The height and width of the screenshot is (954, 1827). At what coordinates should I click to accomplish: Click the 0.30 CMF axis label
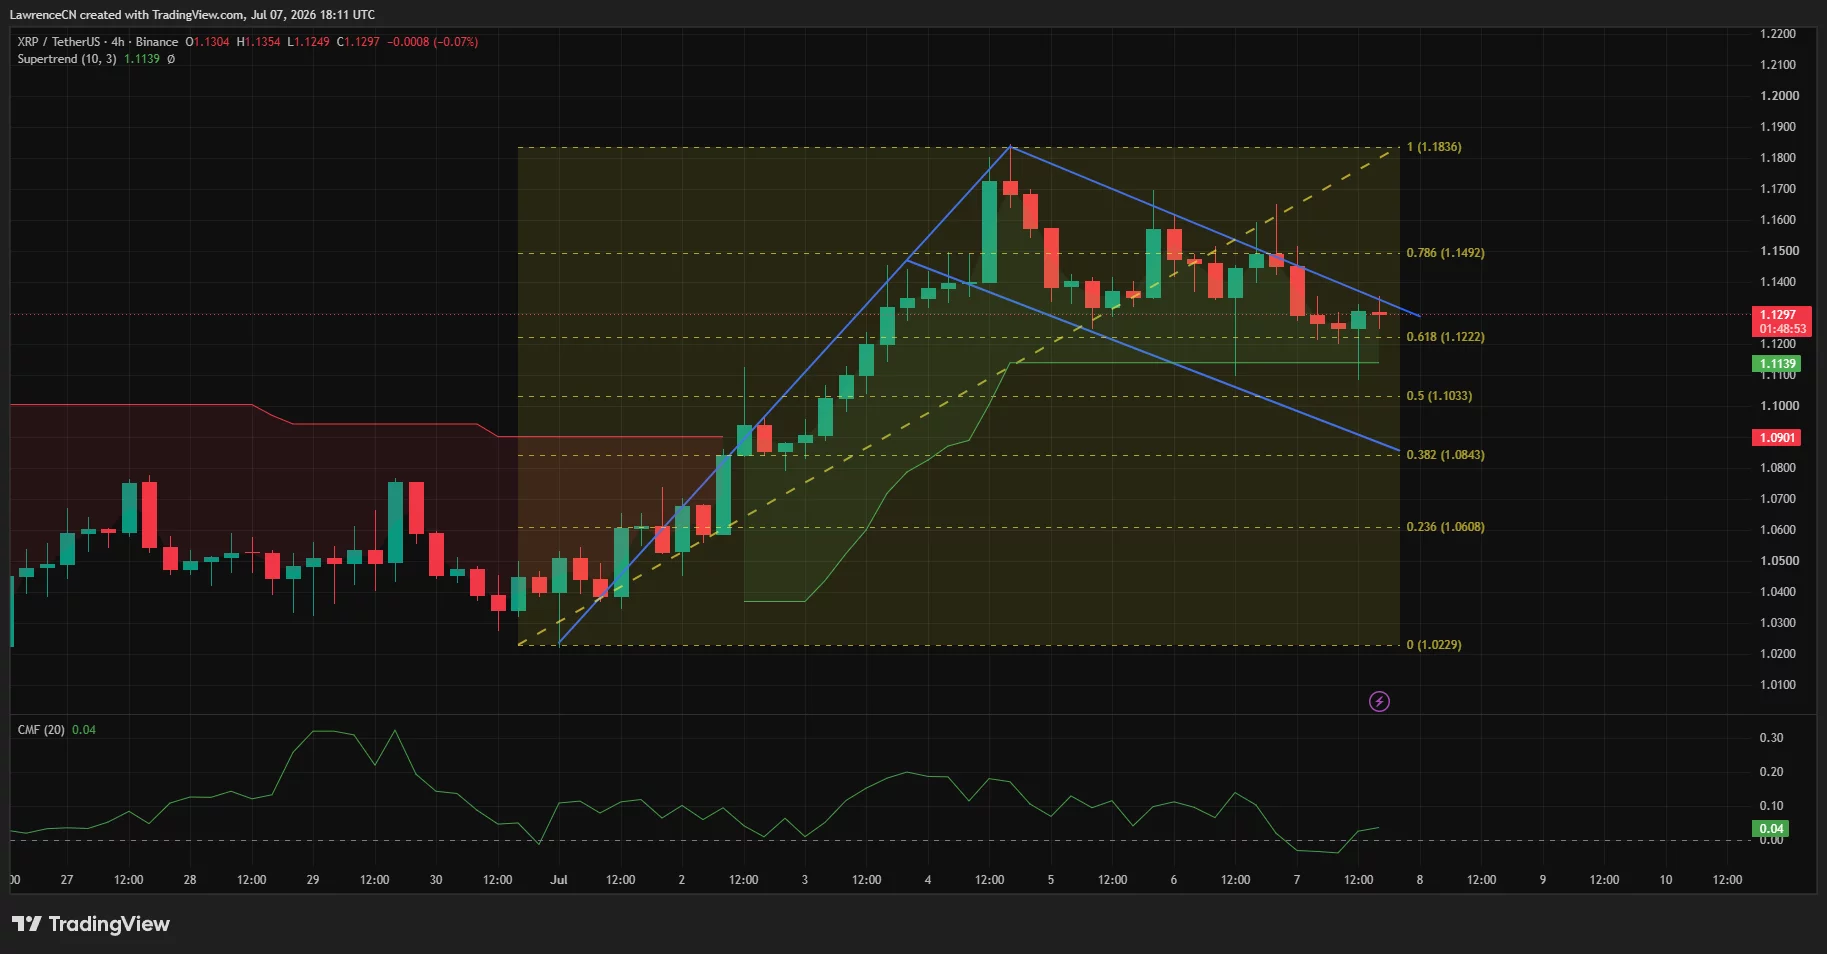coord(1771,738)
